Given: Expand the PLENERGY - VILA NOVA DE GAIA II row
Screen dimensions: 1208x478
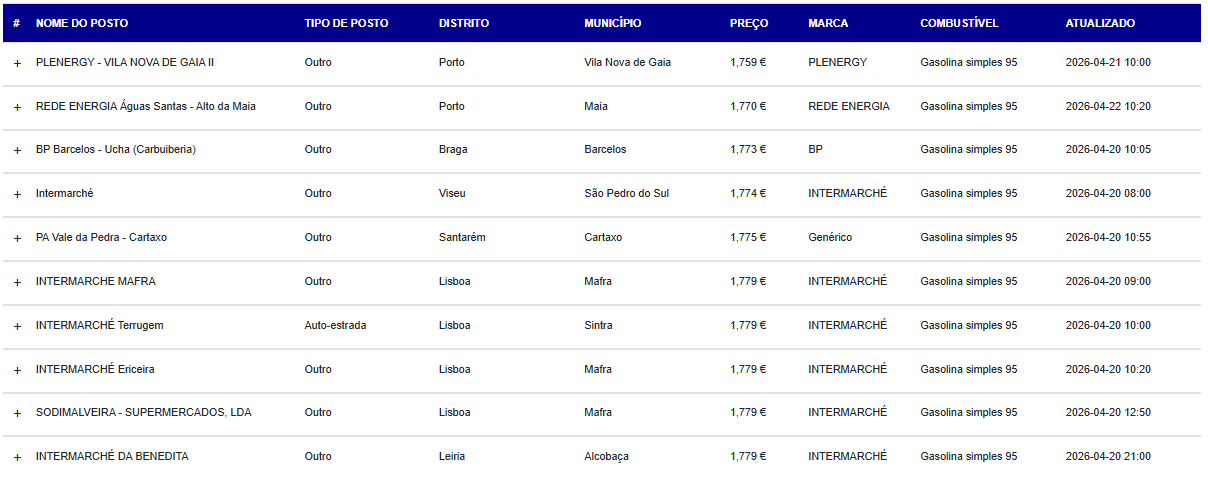Looking at the screenshot, I should (x=17, y=63).
